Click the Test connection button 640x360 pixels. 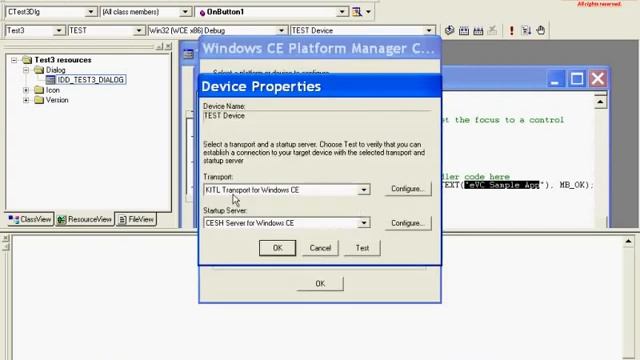coord(362,248)
